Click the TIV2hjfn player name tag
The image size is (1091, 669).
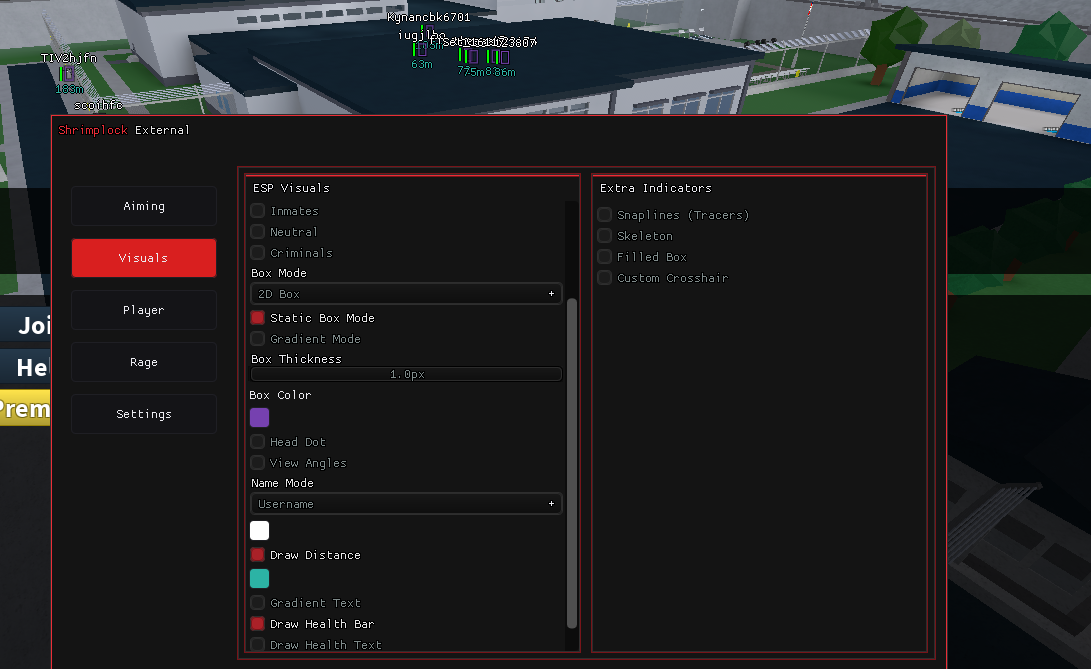[69, 58]
